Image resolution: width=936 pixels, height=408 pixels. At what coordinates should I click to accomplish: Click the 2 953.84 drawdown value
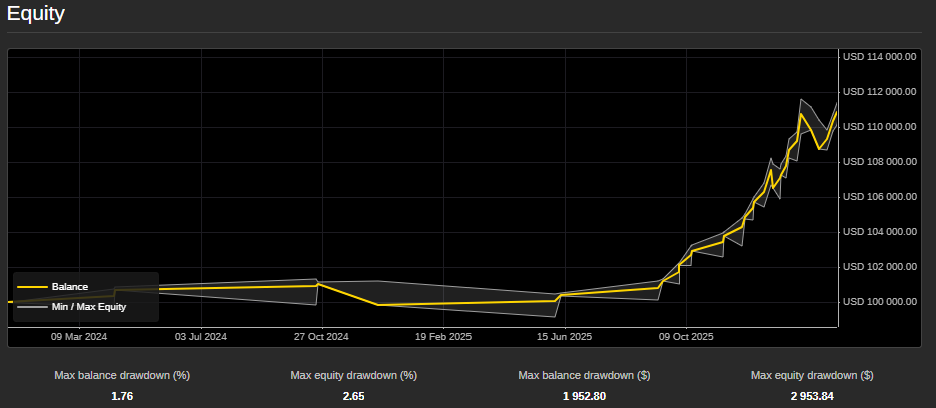pyautogui.click(x=812, y=396)
